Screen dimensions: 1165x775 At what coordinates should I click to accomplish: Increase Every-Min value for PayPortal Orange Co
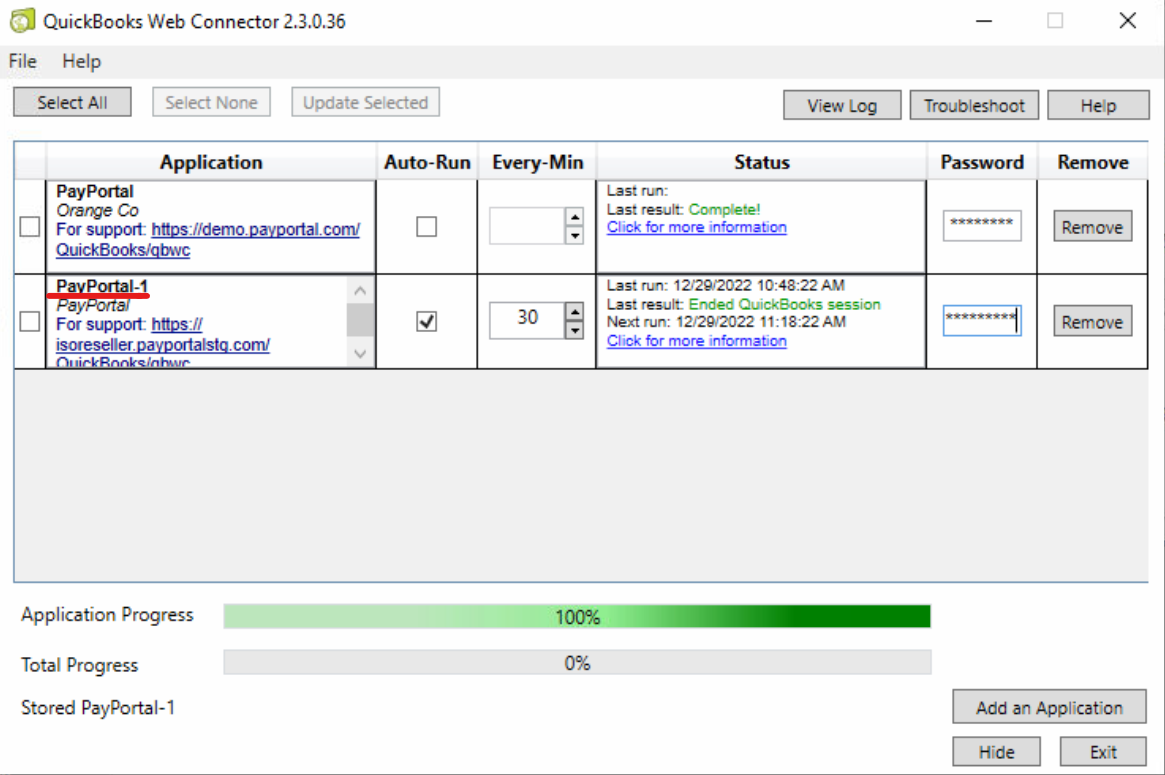(x=574, y=217)
